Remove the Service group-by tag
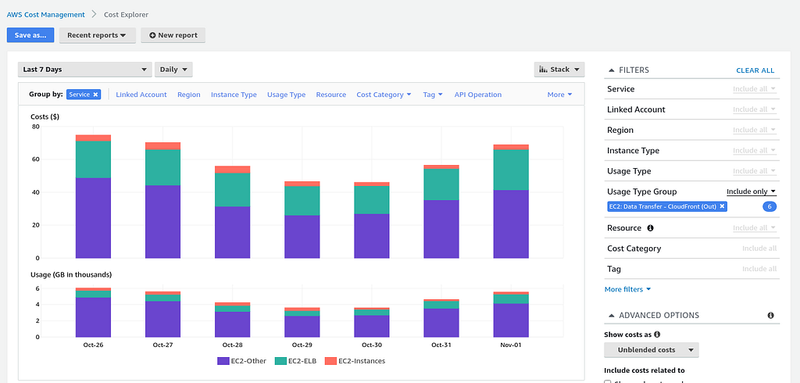The height and width of the screenshot is (383, 800). [95, 94]
